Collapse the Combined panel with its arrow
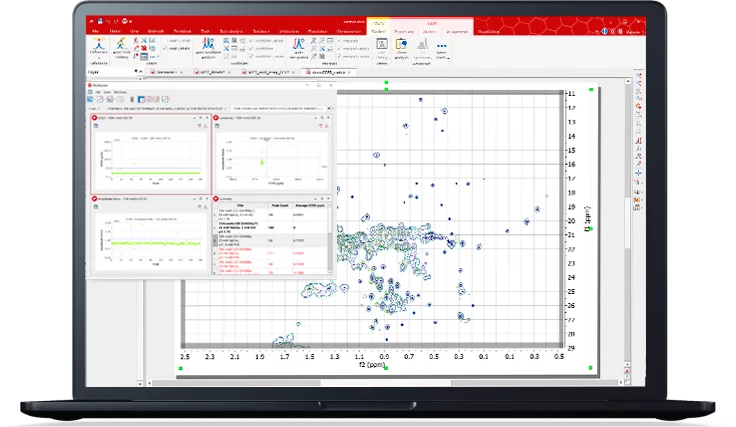 tap(315, 118)
